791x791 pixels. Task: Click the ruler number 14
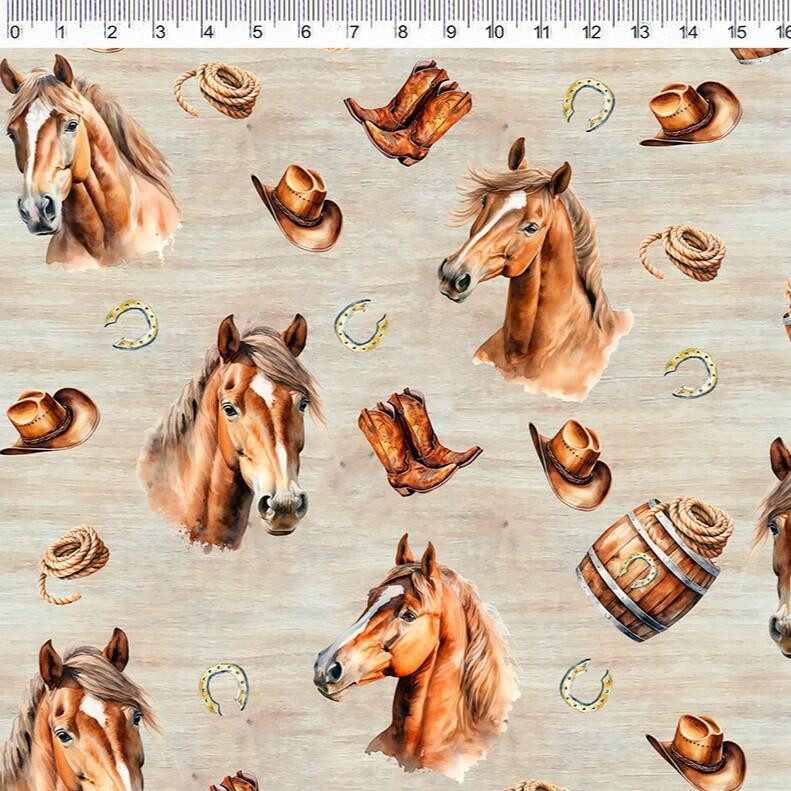pos(688,32)
